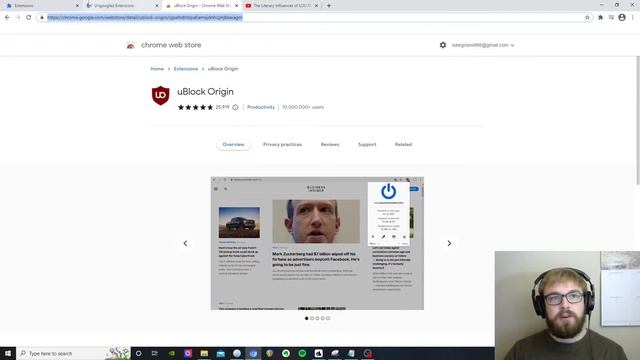The width and height of the screenshot is (640, 360).
Task: Open the Support tab
Action: click(x=367, y=144)
